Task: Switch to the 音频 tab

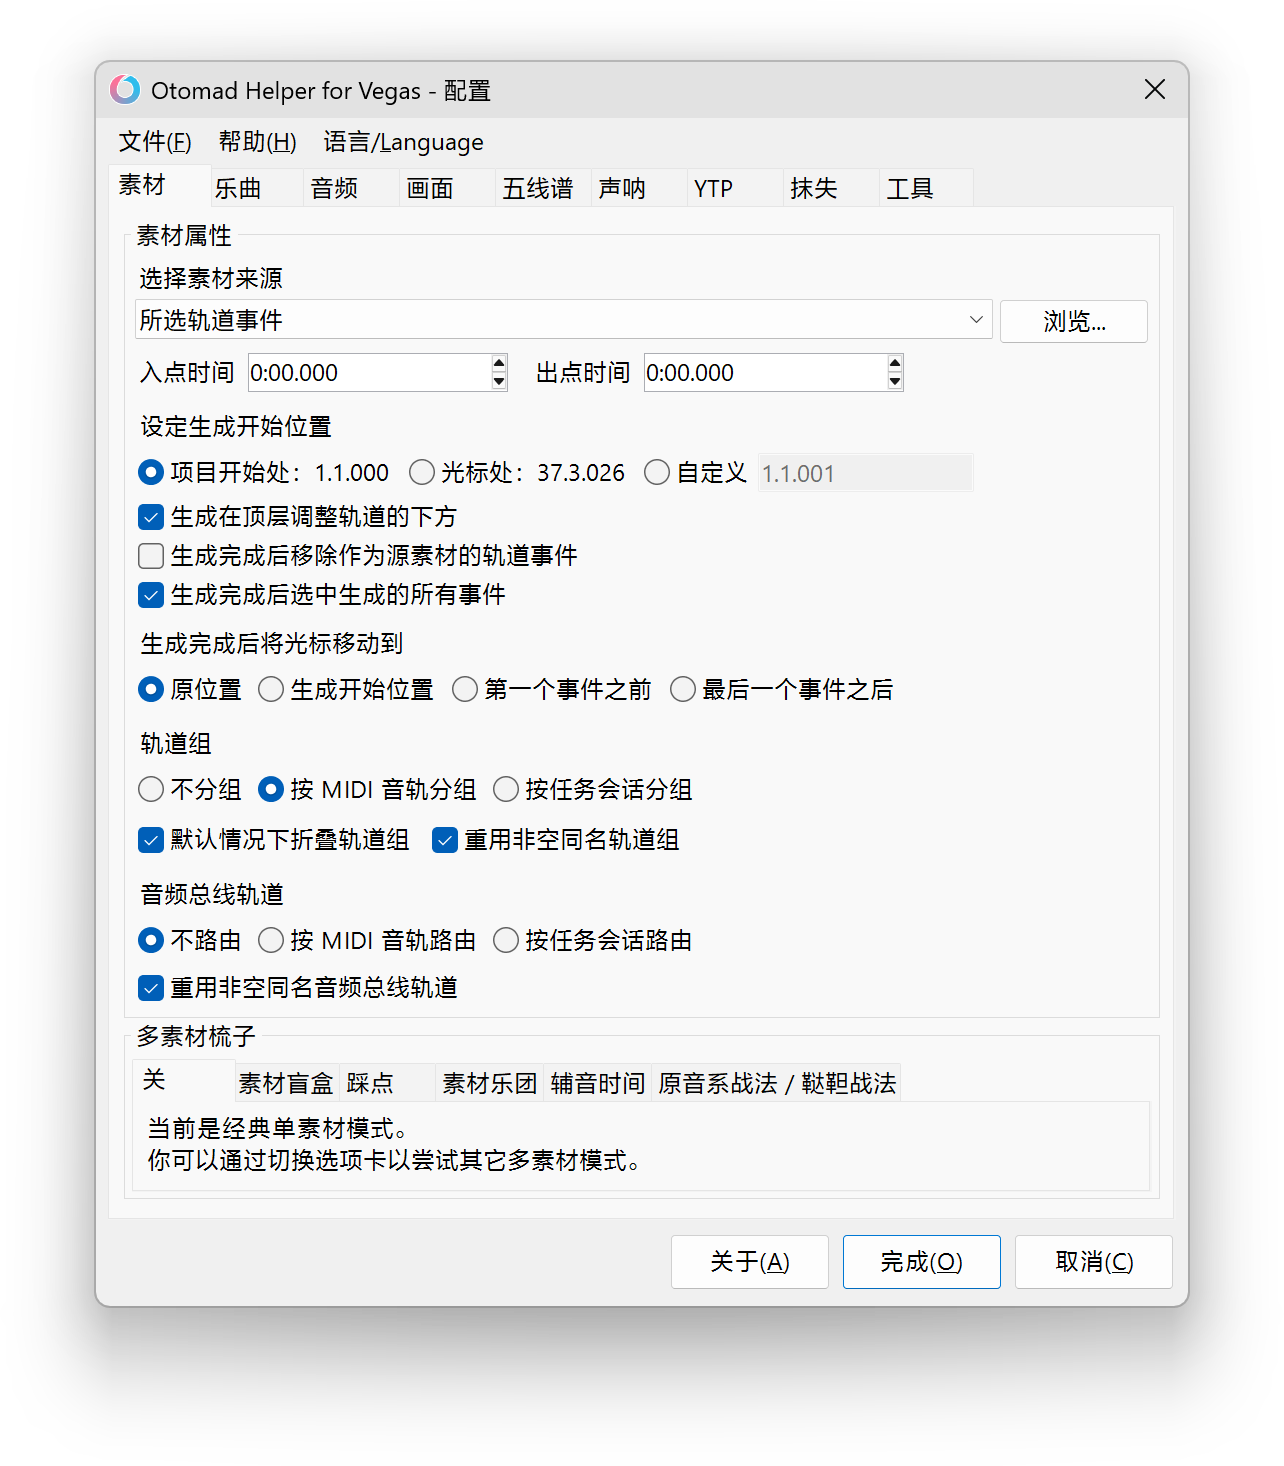Action: 352,188
